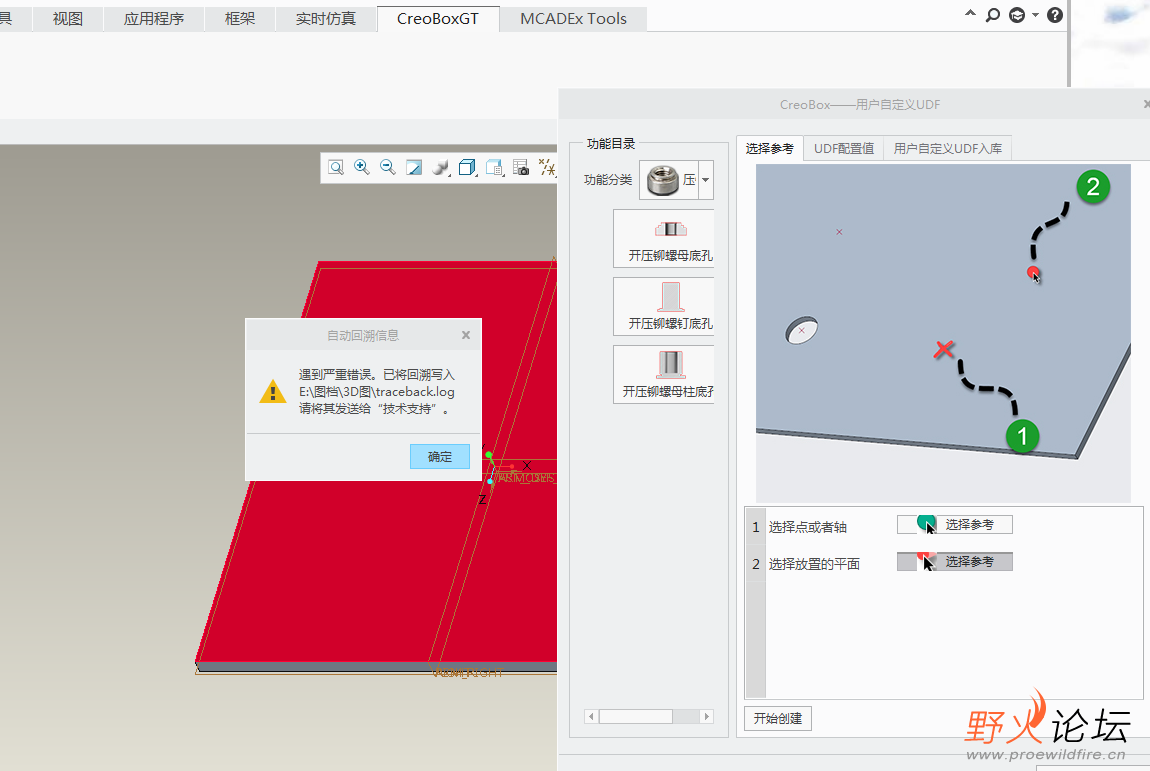Click 选择参考 button for 选择点或者轴
Screen dimensions: 1150x771
pyautogui.click(x=955, y=525)
